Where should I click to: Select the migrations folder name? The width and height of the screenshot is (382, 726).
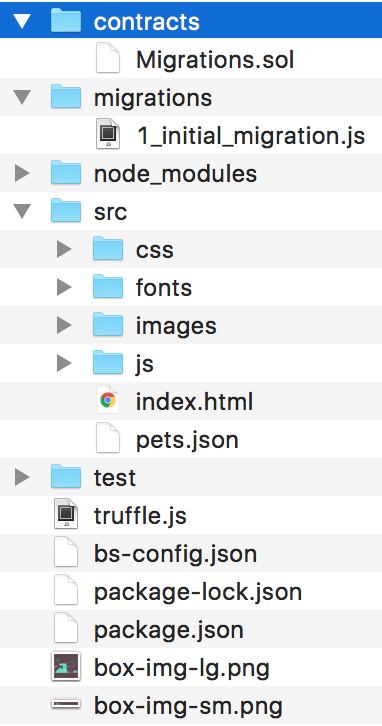point(153,98)
